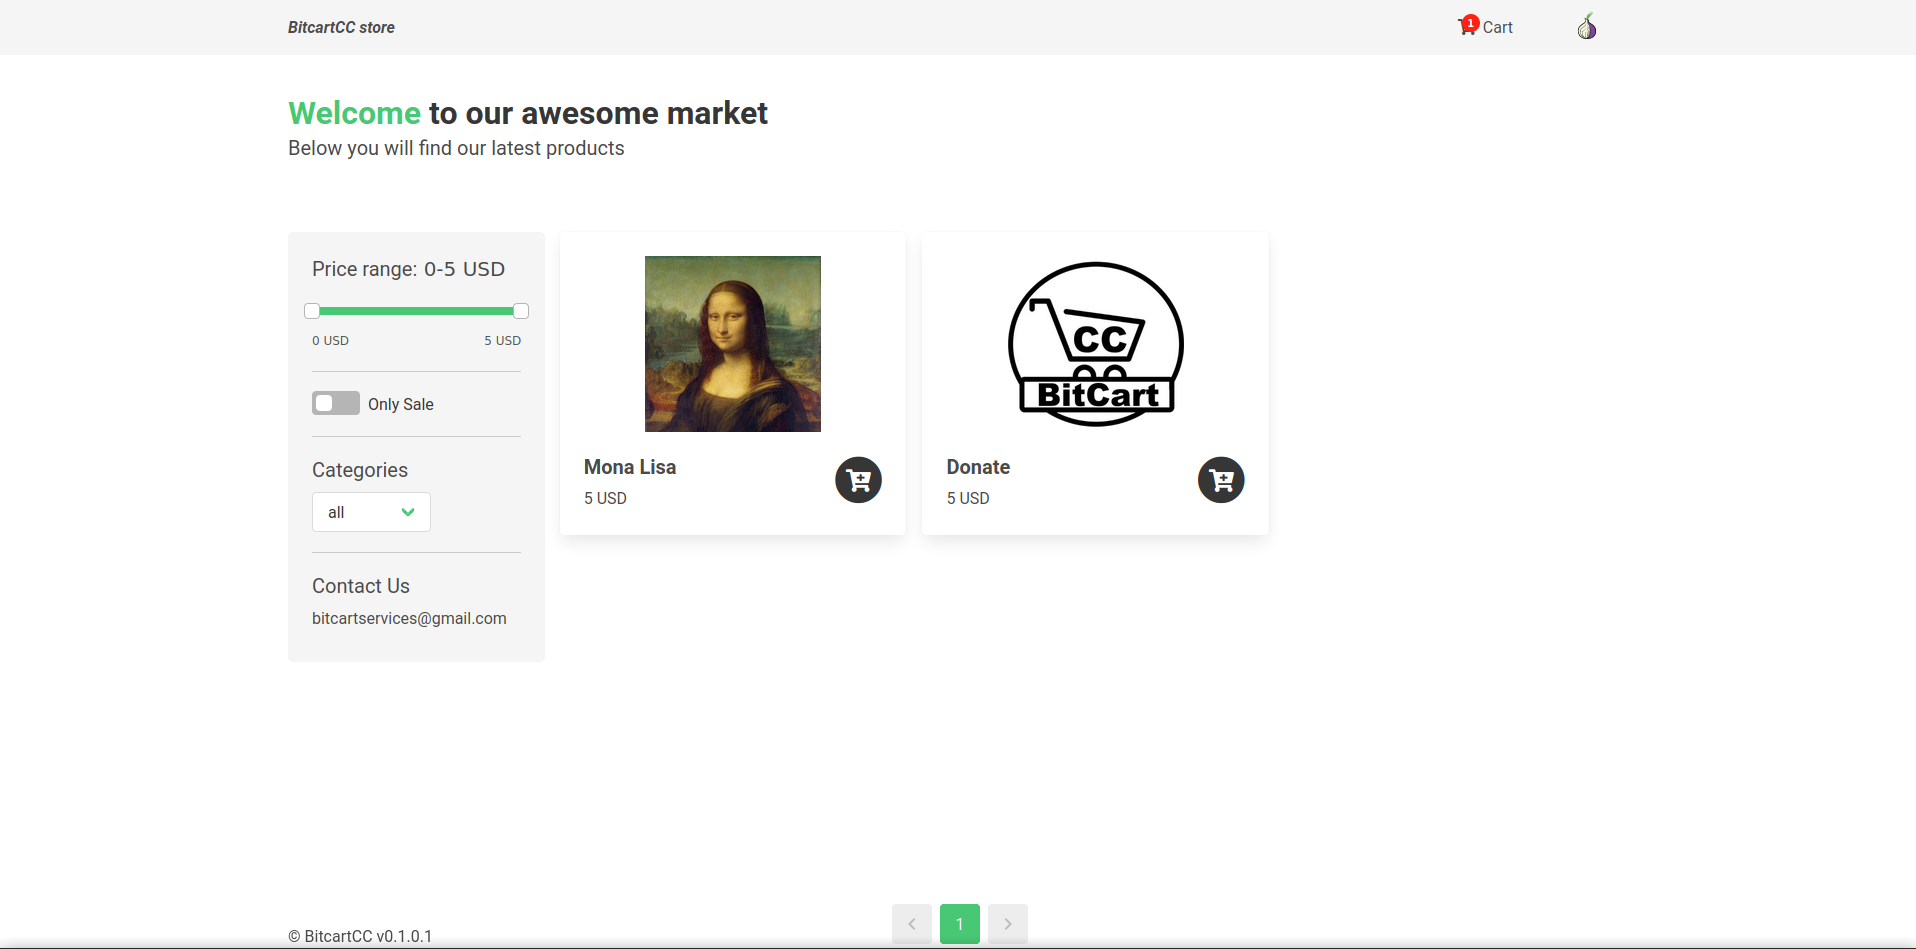Click the Tor onion icon

coord(1587,27)
